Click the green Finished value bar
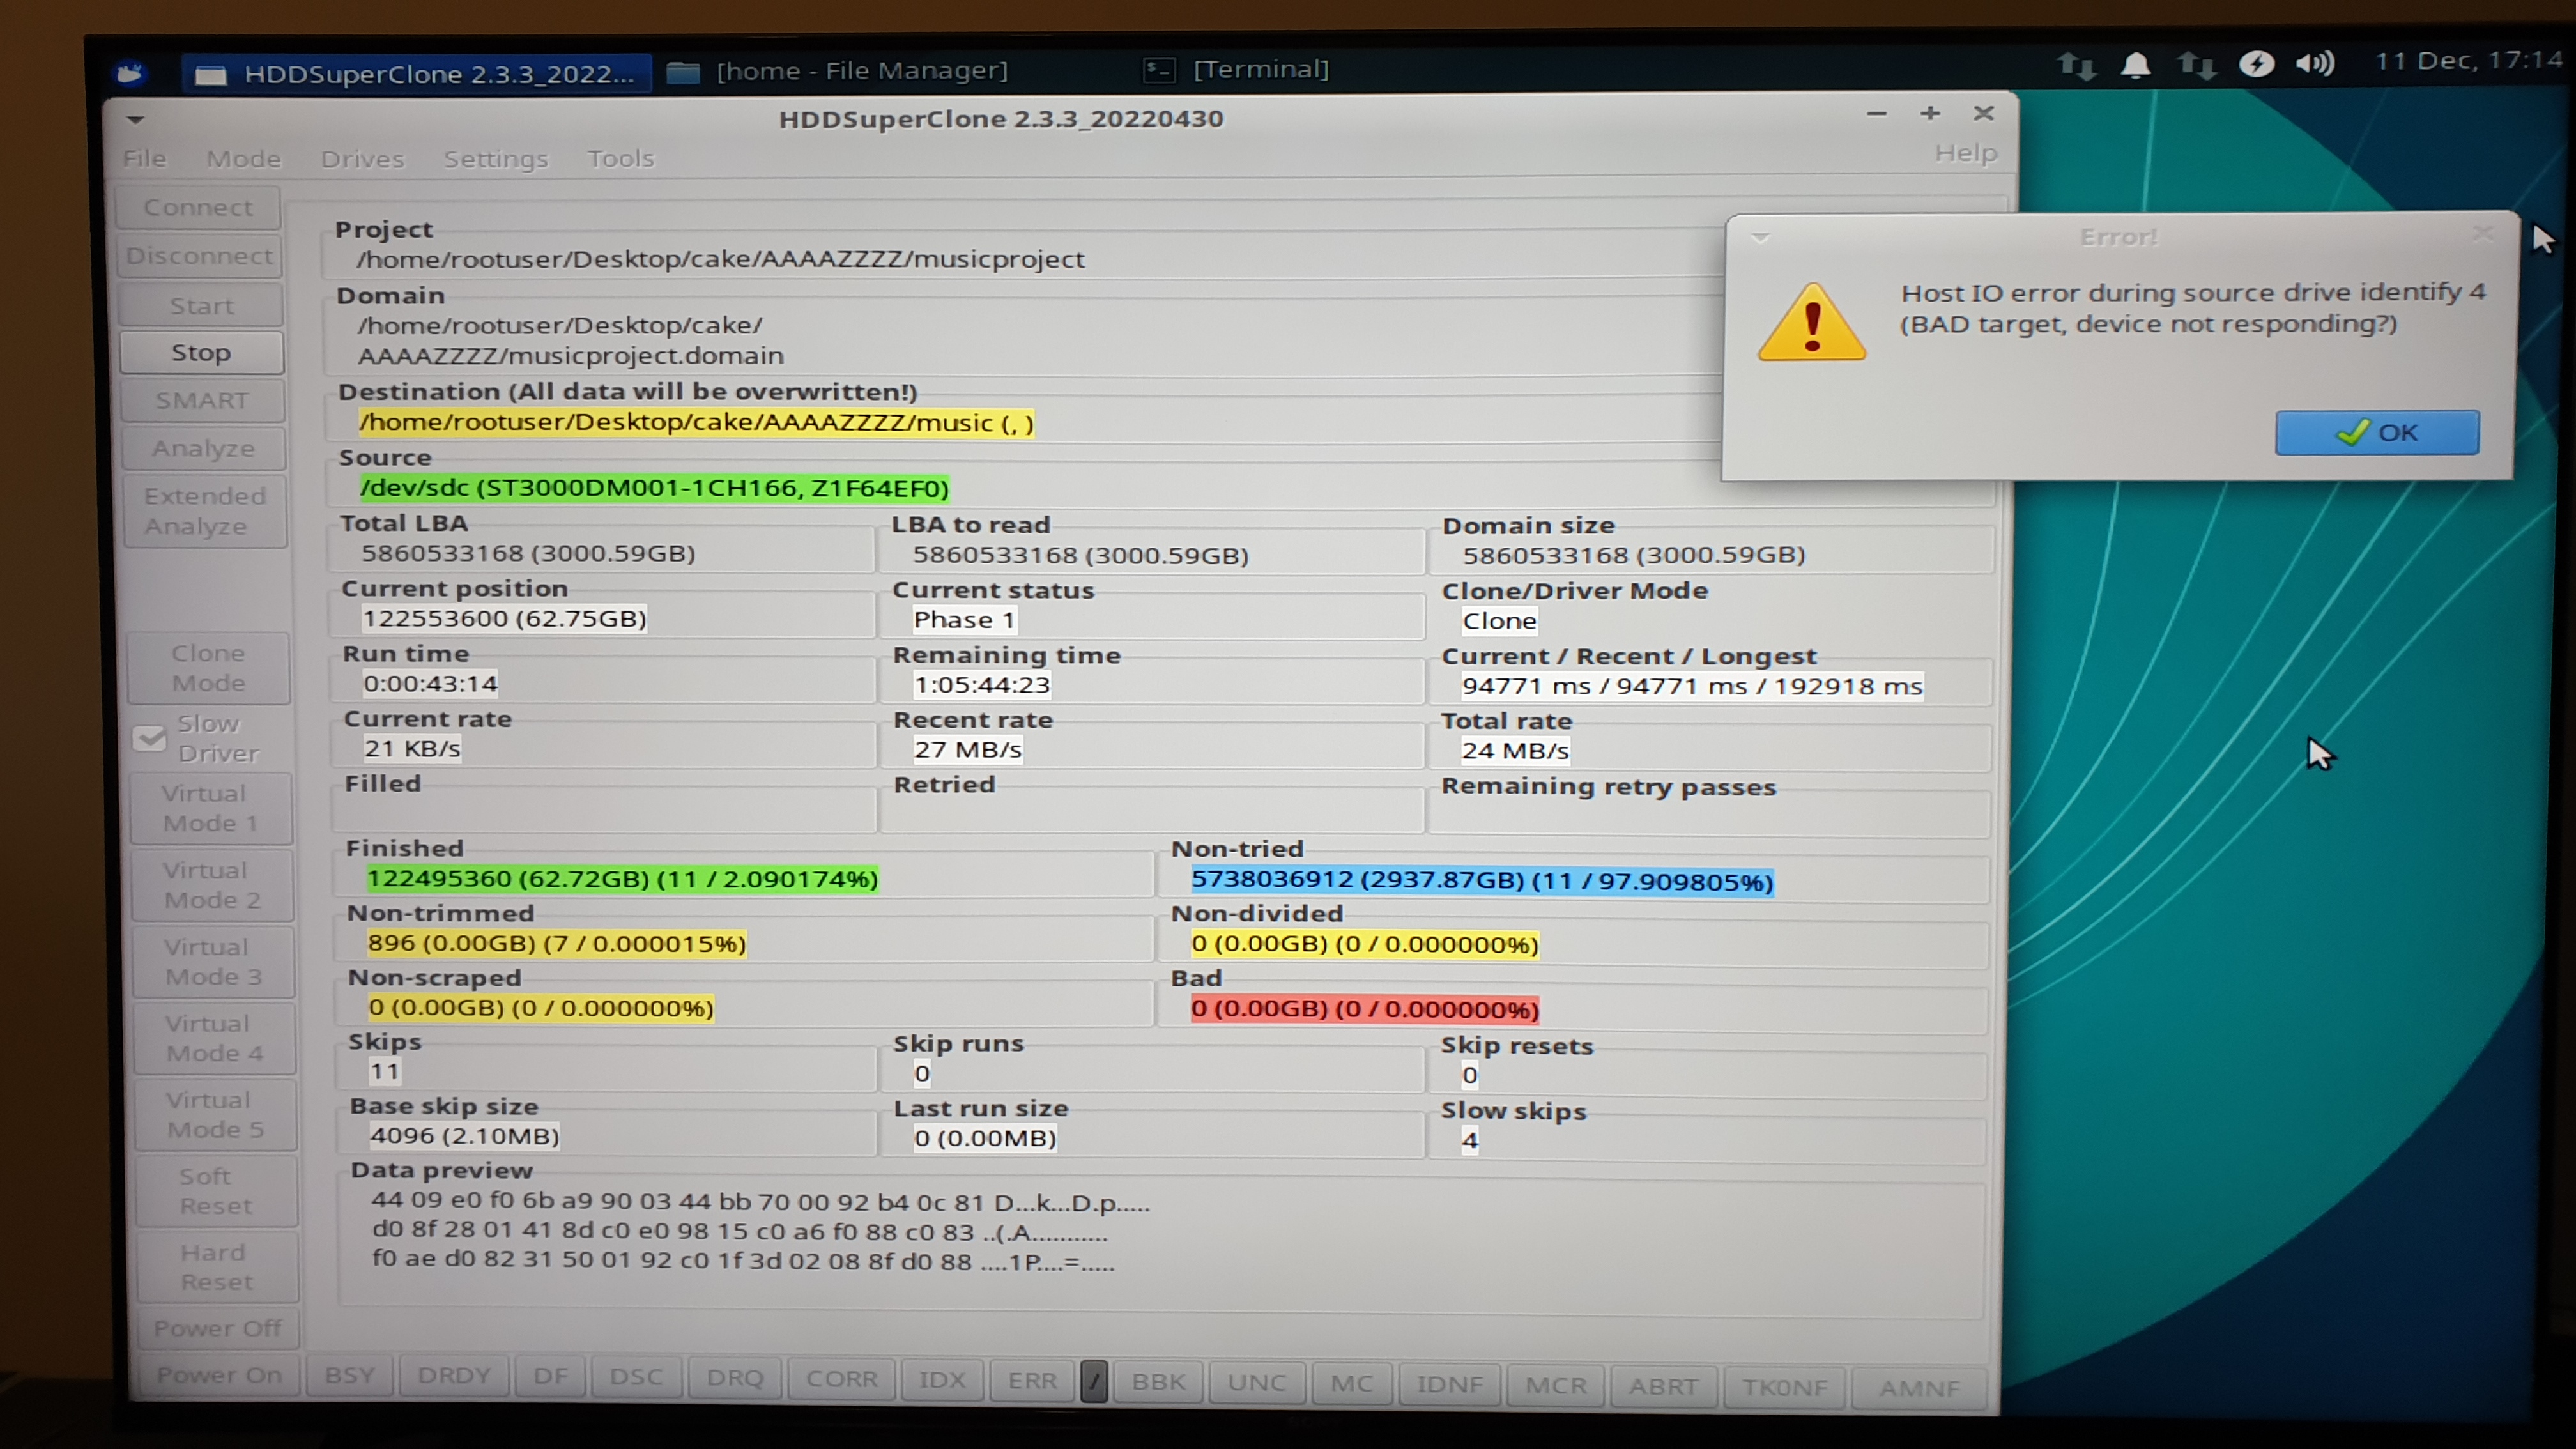Image resolution: width=2576 pixels, height=1449 pixels. point(622,879)
